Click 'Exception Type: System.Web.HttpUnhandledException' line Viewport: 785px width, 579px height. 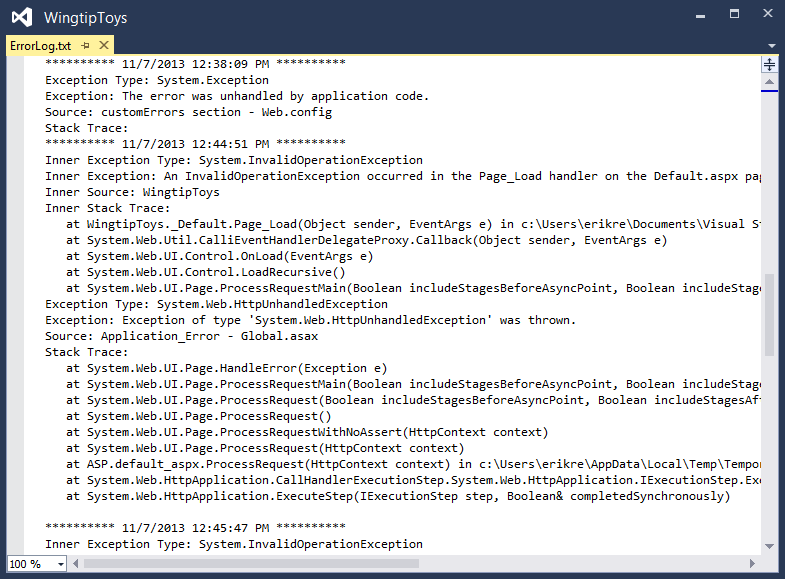click(216, 304)
